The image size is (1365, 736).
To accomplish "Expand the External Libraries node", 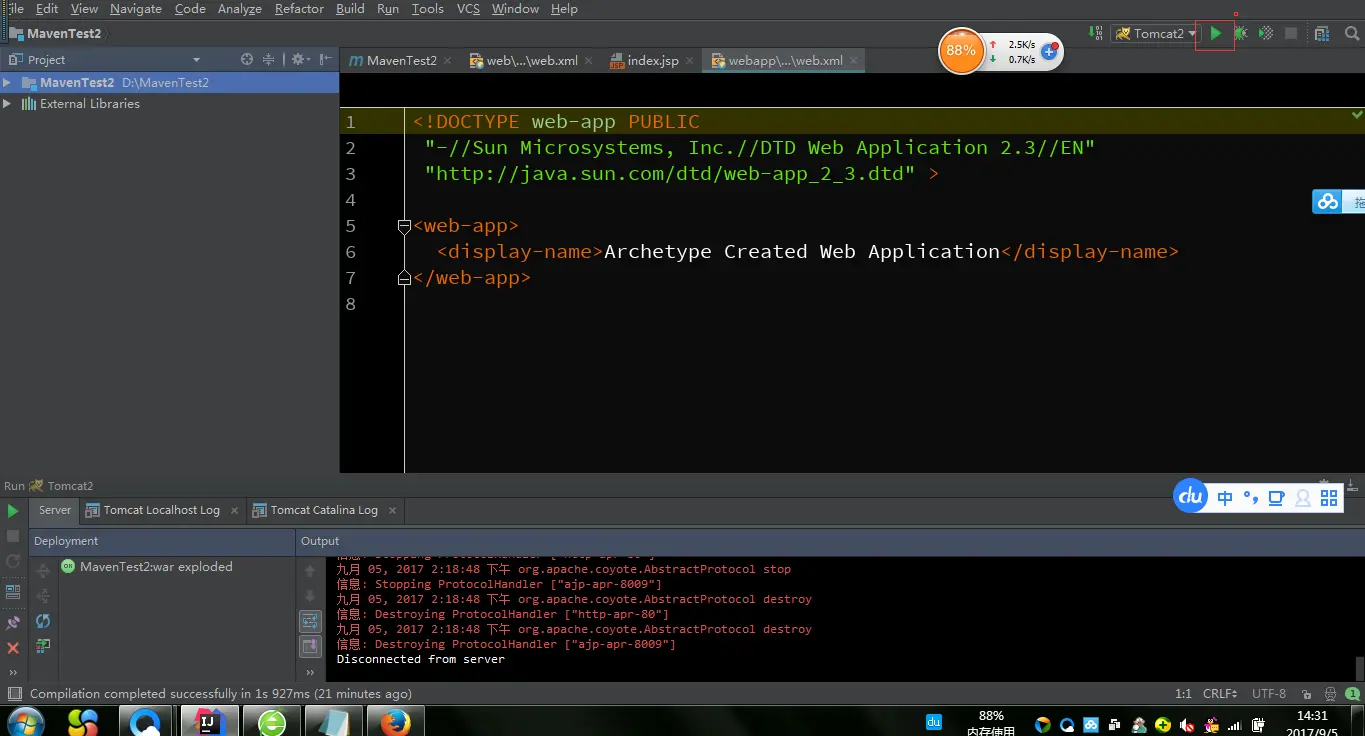I will click(8, 104).
